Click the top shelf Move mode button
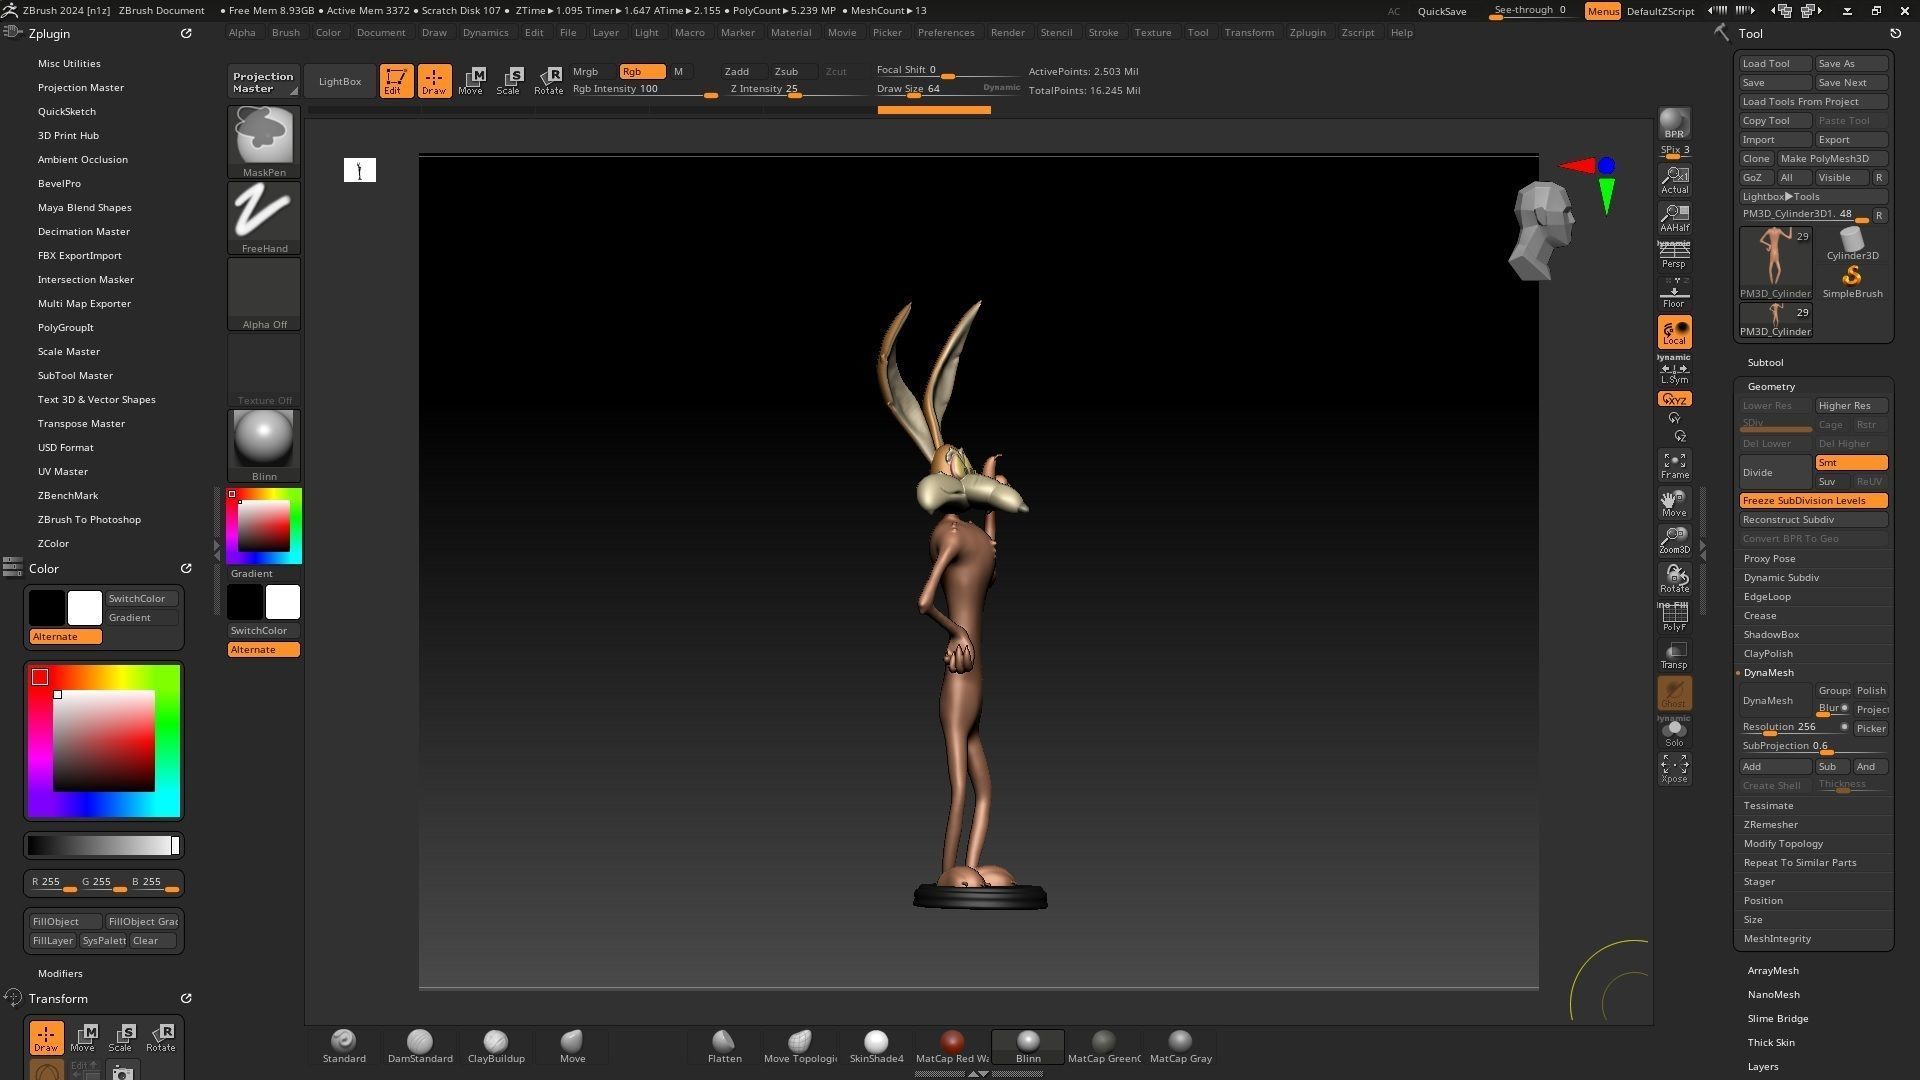Screen dimensions: 1920x1080 tap(470, 81)
